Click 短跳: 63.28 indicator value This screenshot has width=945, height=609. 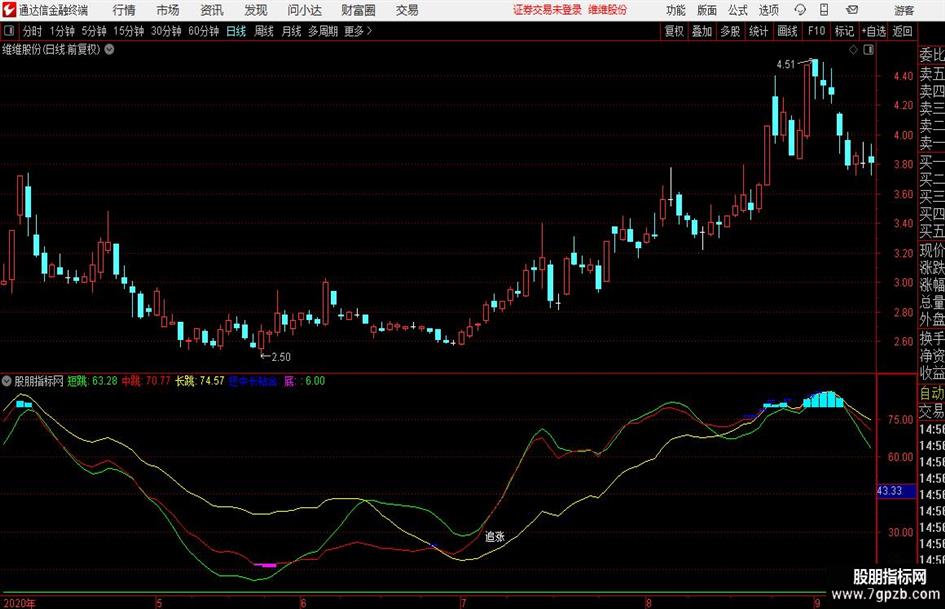[x=92, y=381]
